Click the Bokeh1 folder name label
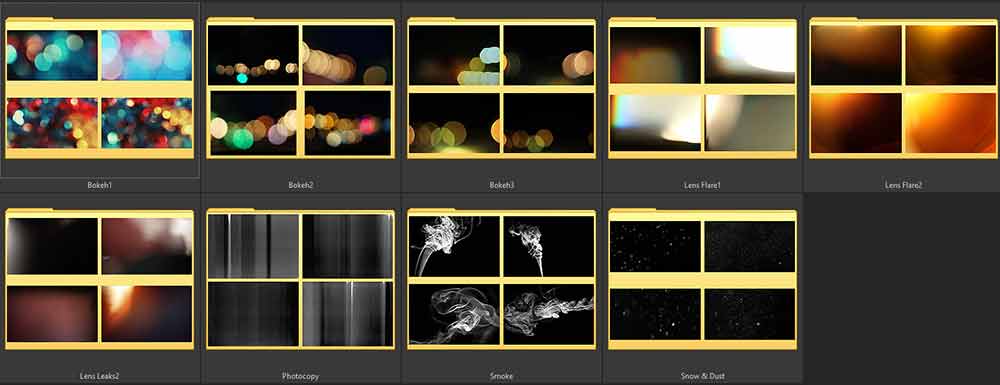1000x385 pixels. [99, 185]
